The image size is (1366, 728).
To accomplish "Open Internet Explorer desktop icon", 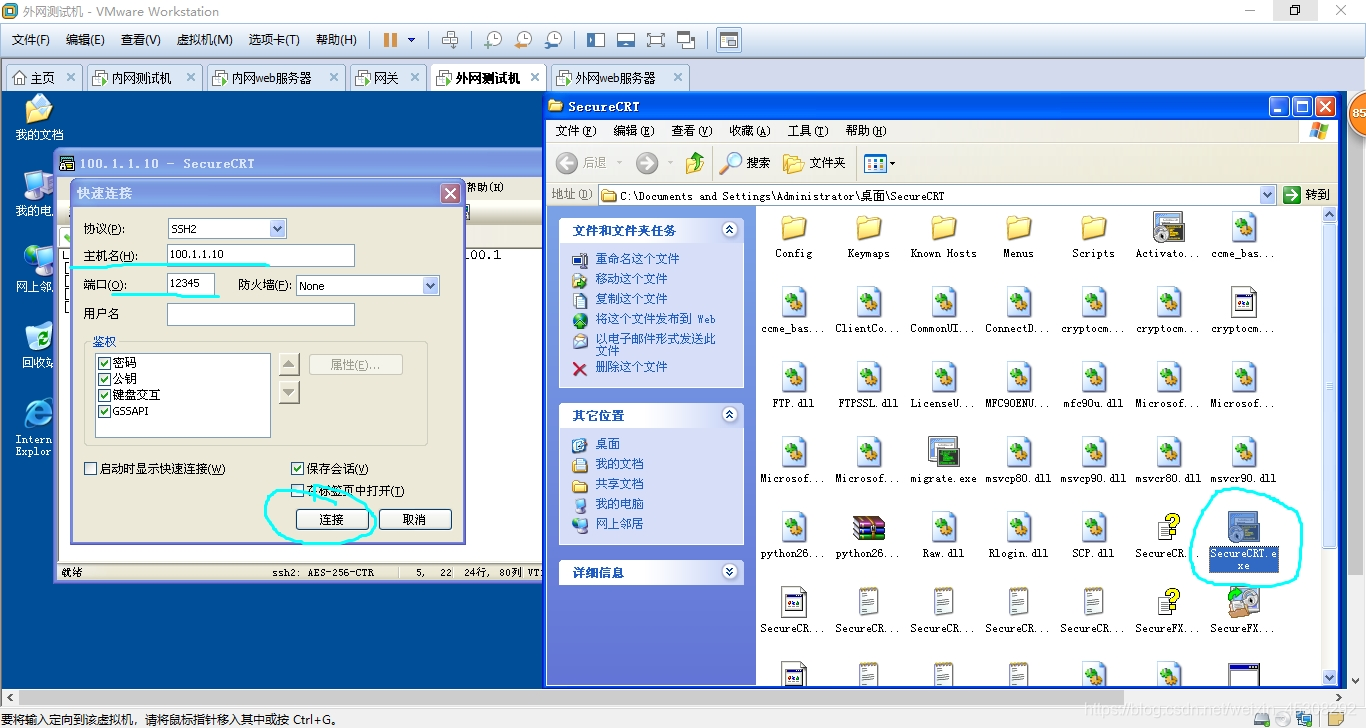I will tap(37, 428).
